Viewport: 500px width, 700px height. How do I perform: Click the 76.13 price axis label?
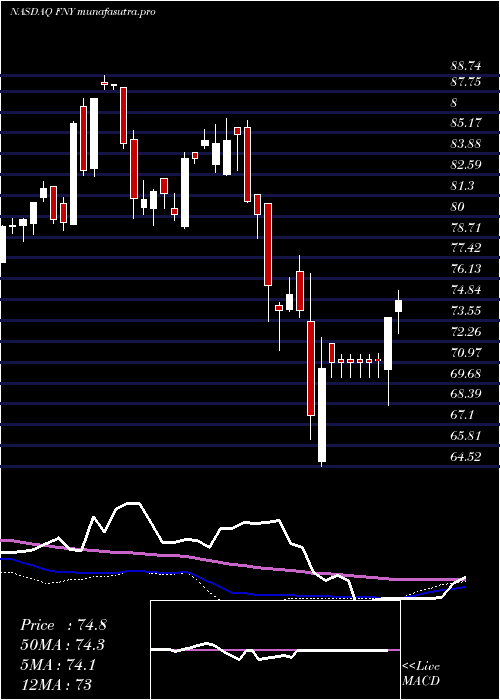pos(466,269)
